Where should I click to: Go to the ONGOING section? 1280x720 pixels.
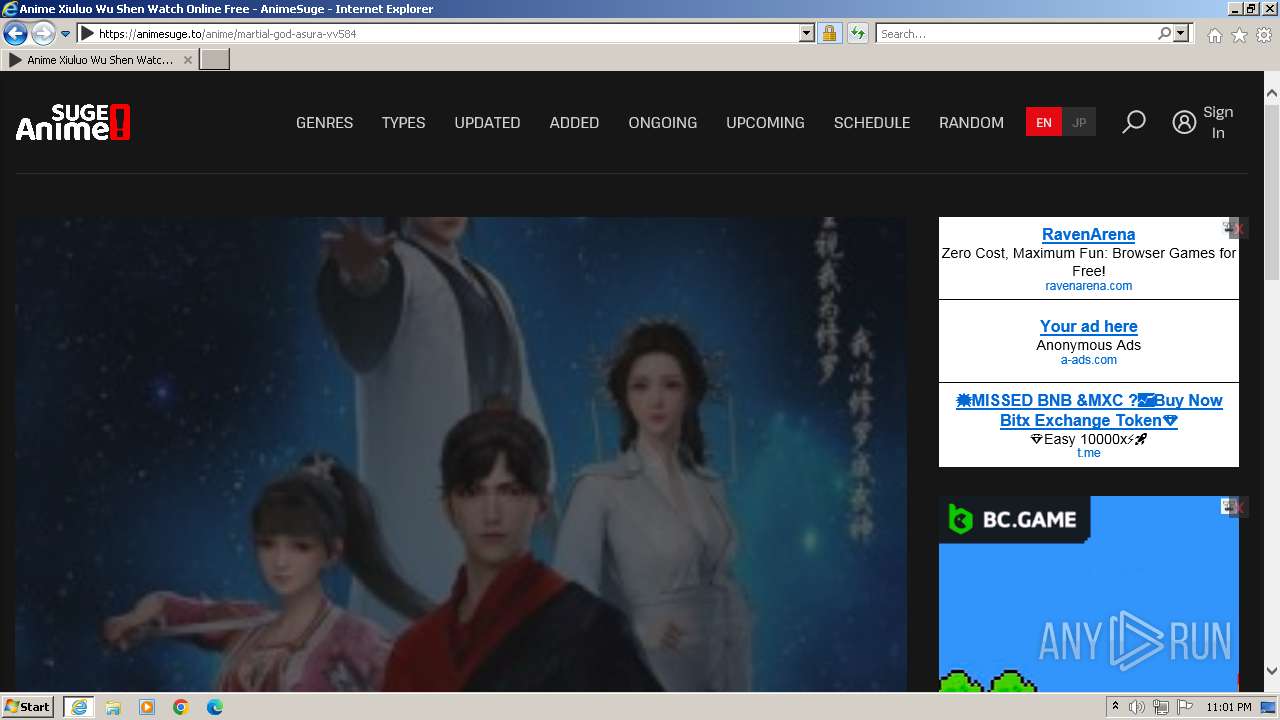tap(662, 122)
